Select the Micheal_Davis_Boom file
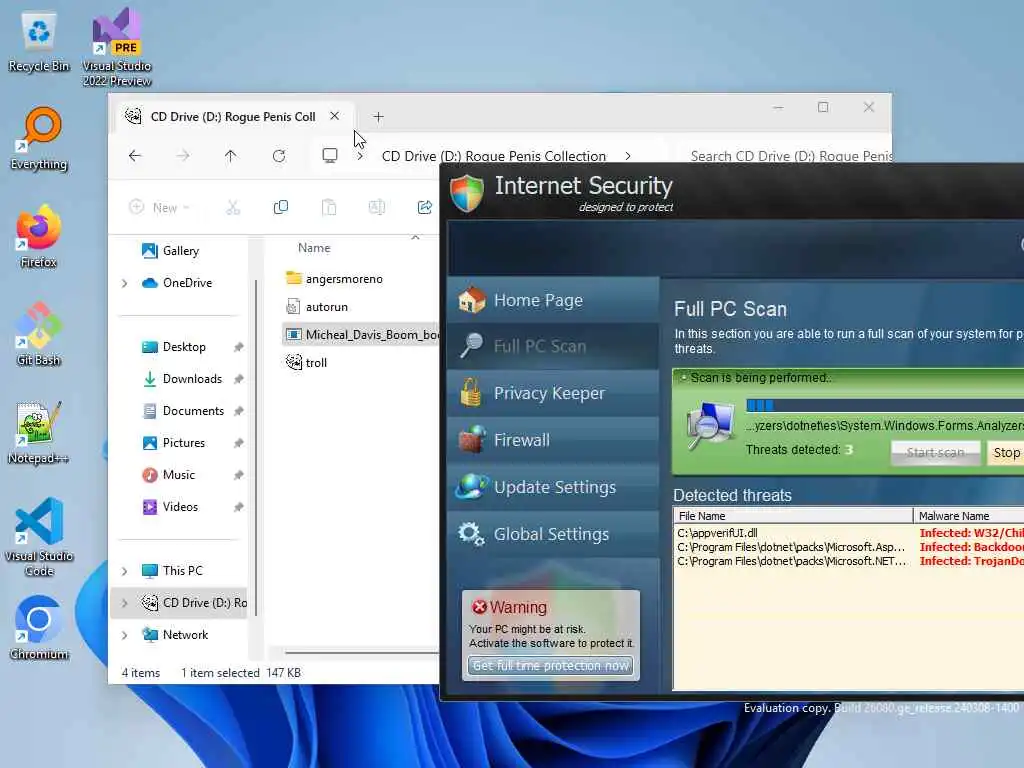Screen dimensions: 1024x768 [361, 334]
